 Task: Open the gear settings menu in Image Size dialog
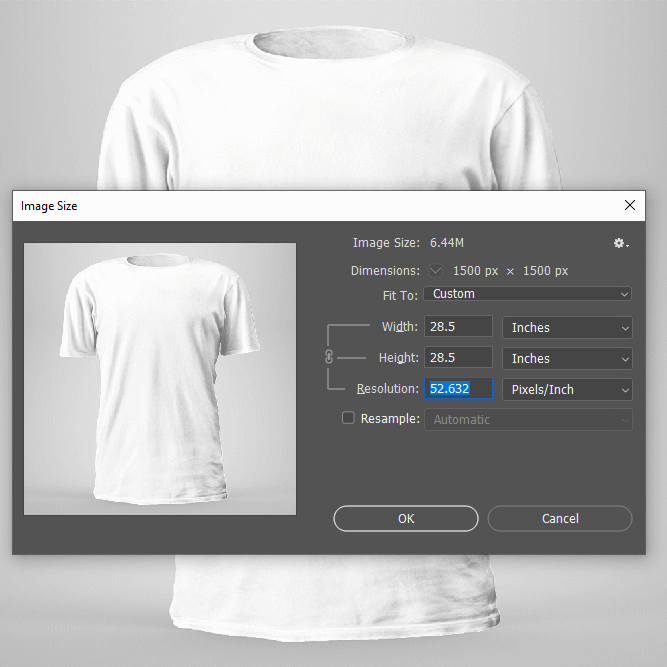(x=621, y=243)
